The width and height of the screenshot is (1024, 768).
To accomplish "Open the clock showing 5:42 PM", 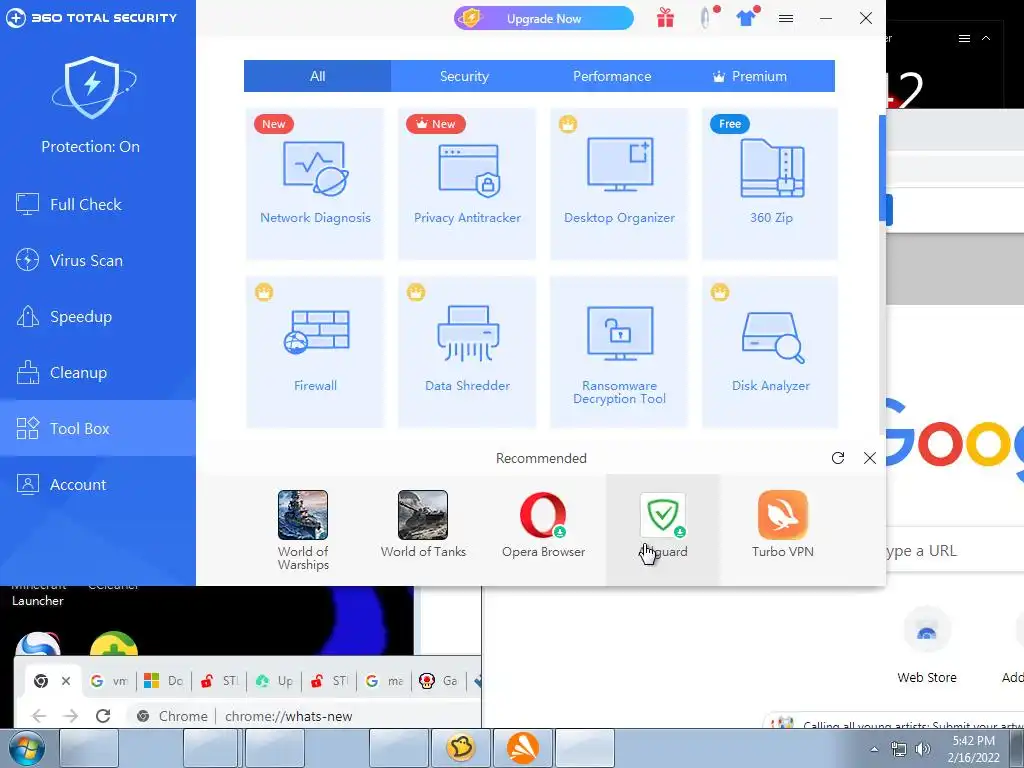I will point(973,749).
